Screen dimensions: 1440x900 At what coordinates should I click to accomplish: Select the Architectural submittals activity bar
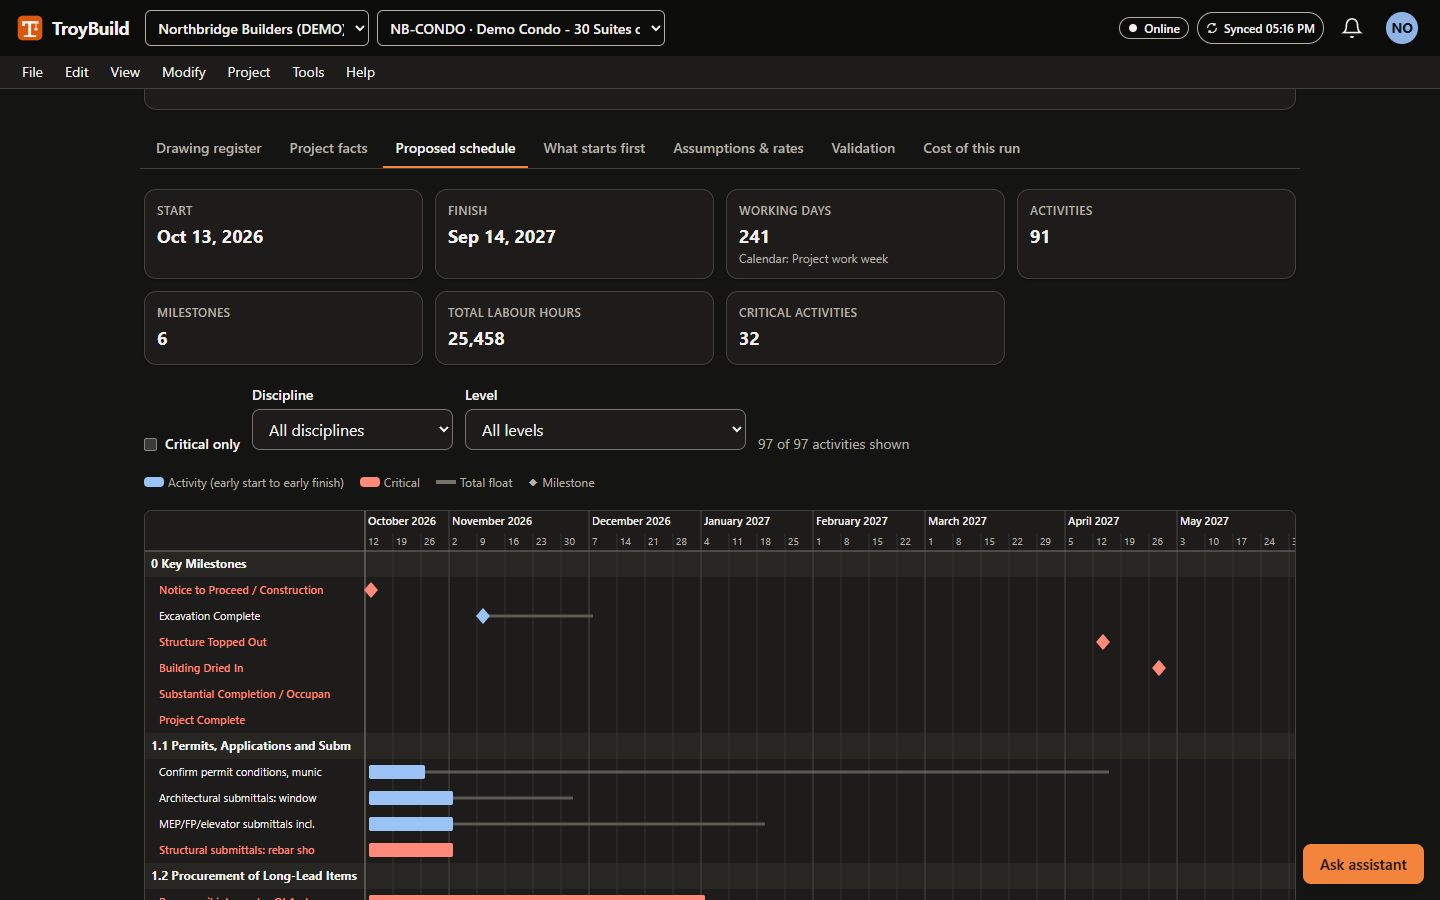411,798
